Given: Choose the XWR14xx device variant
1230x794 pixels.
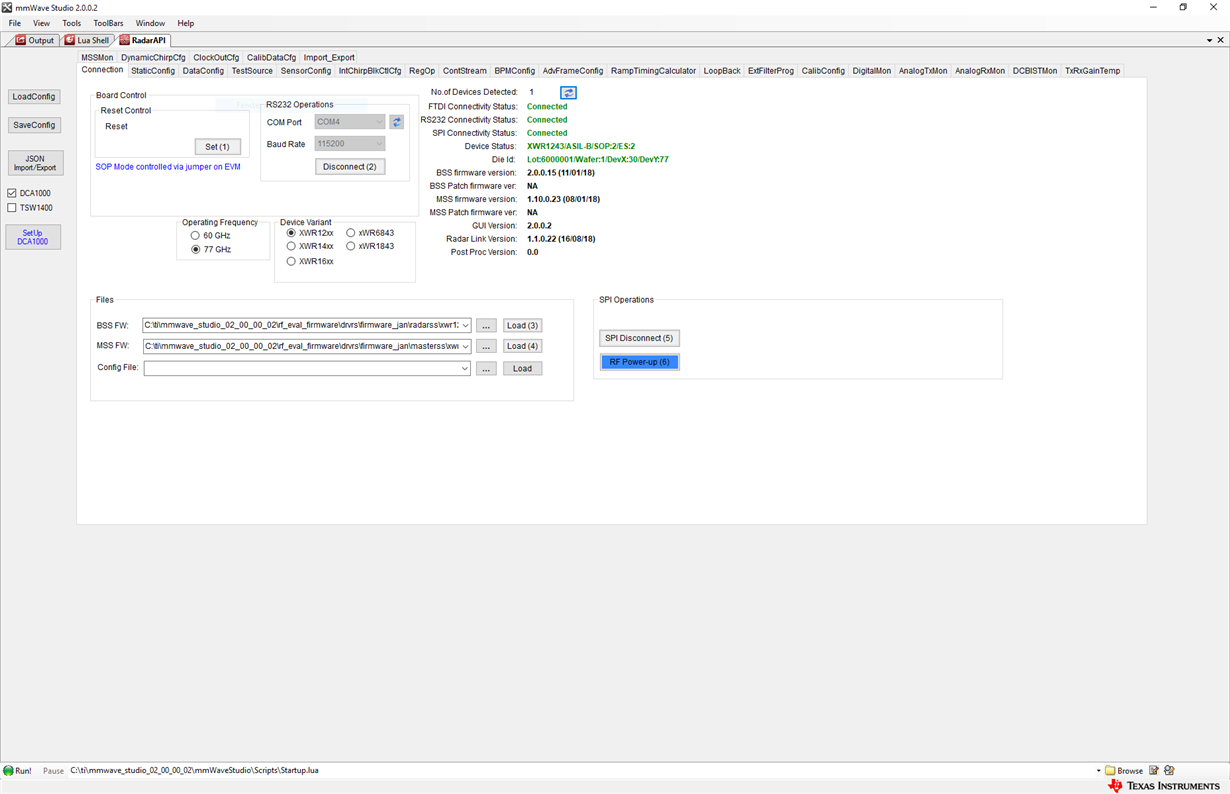Looking at the screenshot, I should pyautogui.click(x=291, y=246).
